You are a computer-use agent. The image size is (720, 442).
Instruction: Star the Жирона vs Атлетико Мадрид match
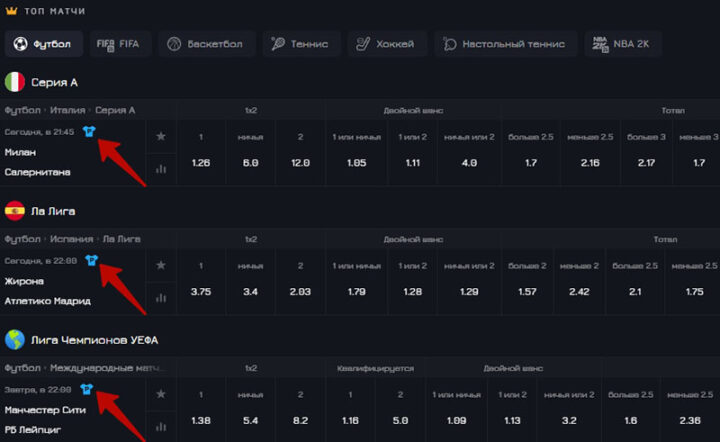(160, 265)
